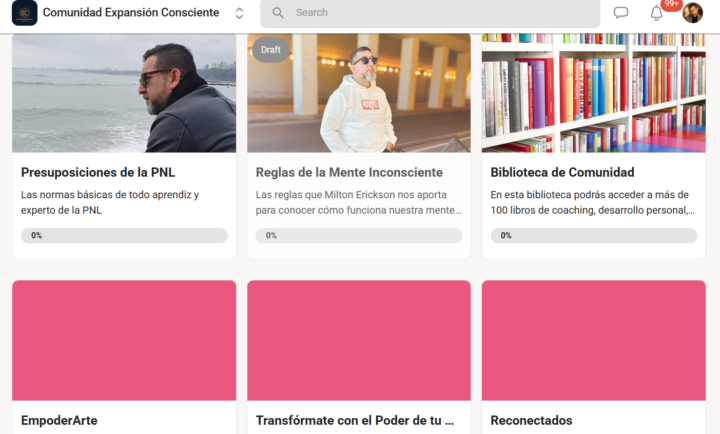Open the Reconectados pink cover
Viewport: 720px width, 434px height.
pyautogui.click(x=593, y=340)
